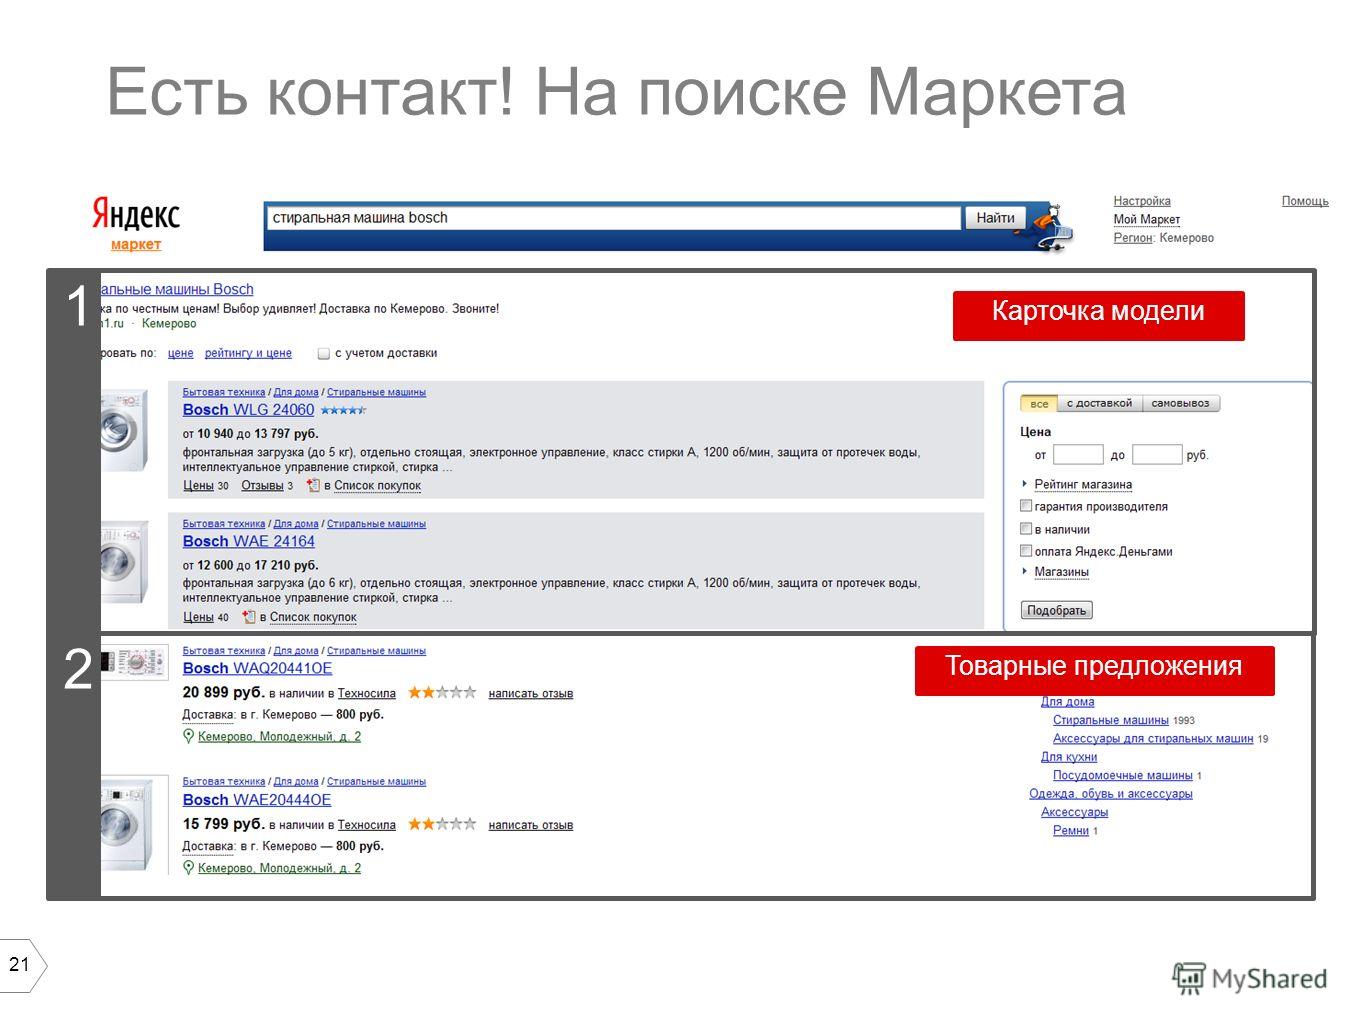The height and width of the screenshot is (1024, 1365).
Task: Open 'Регион' link
Action: click(x=1133, y=238)
